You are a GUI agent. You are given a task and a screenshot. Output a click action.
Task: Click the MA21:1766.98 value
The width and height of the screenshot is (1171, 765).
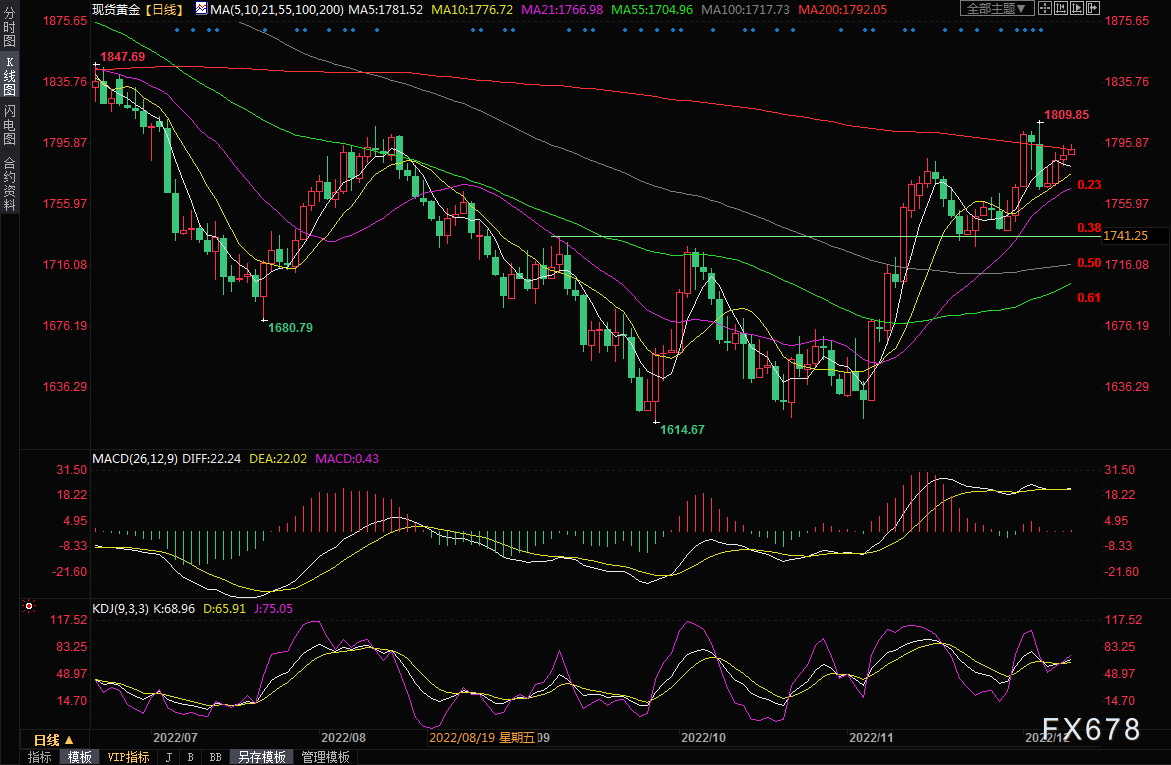[x=562, y=10]
